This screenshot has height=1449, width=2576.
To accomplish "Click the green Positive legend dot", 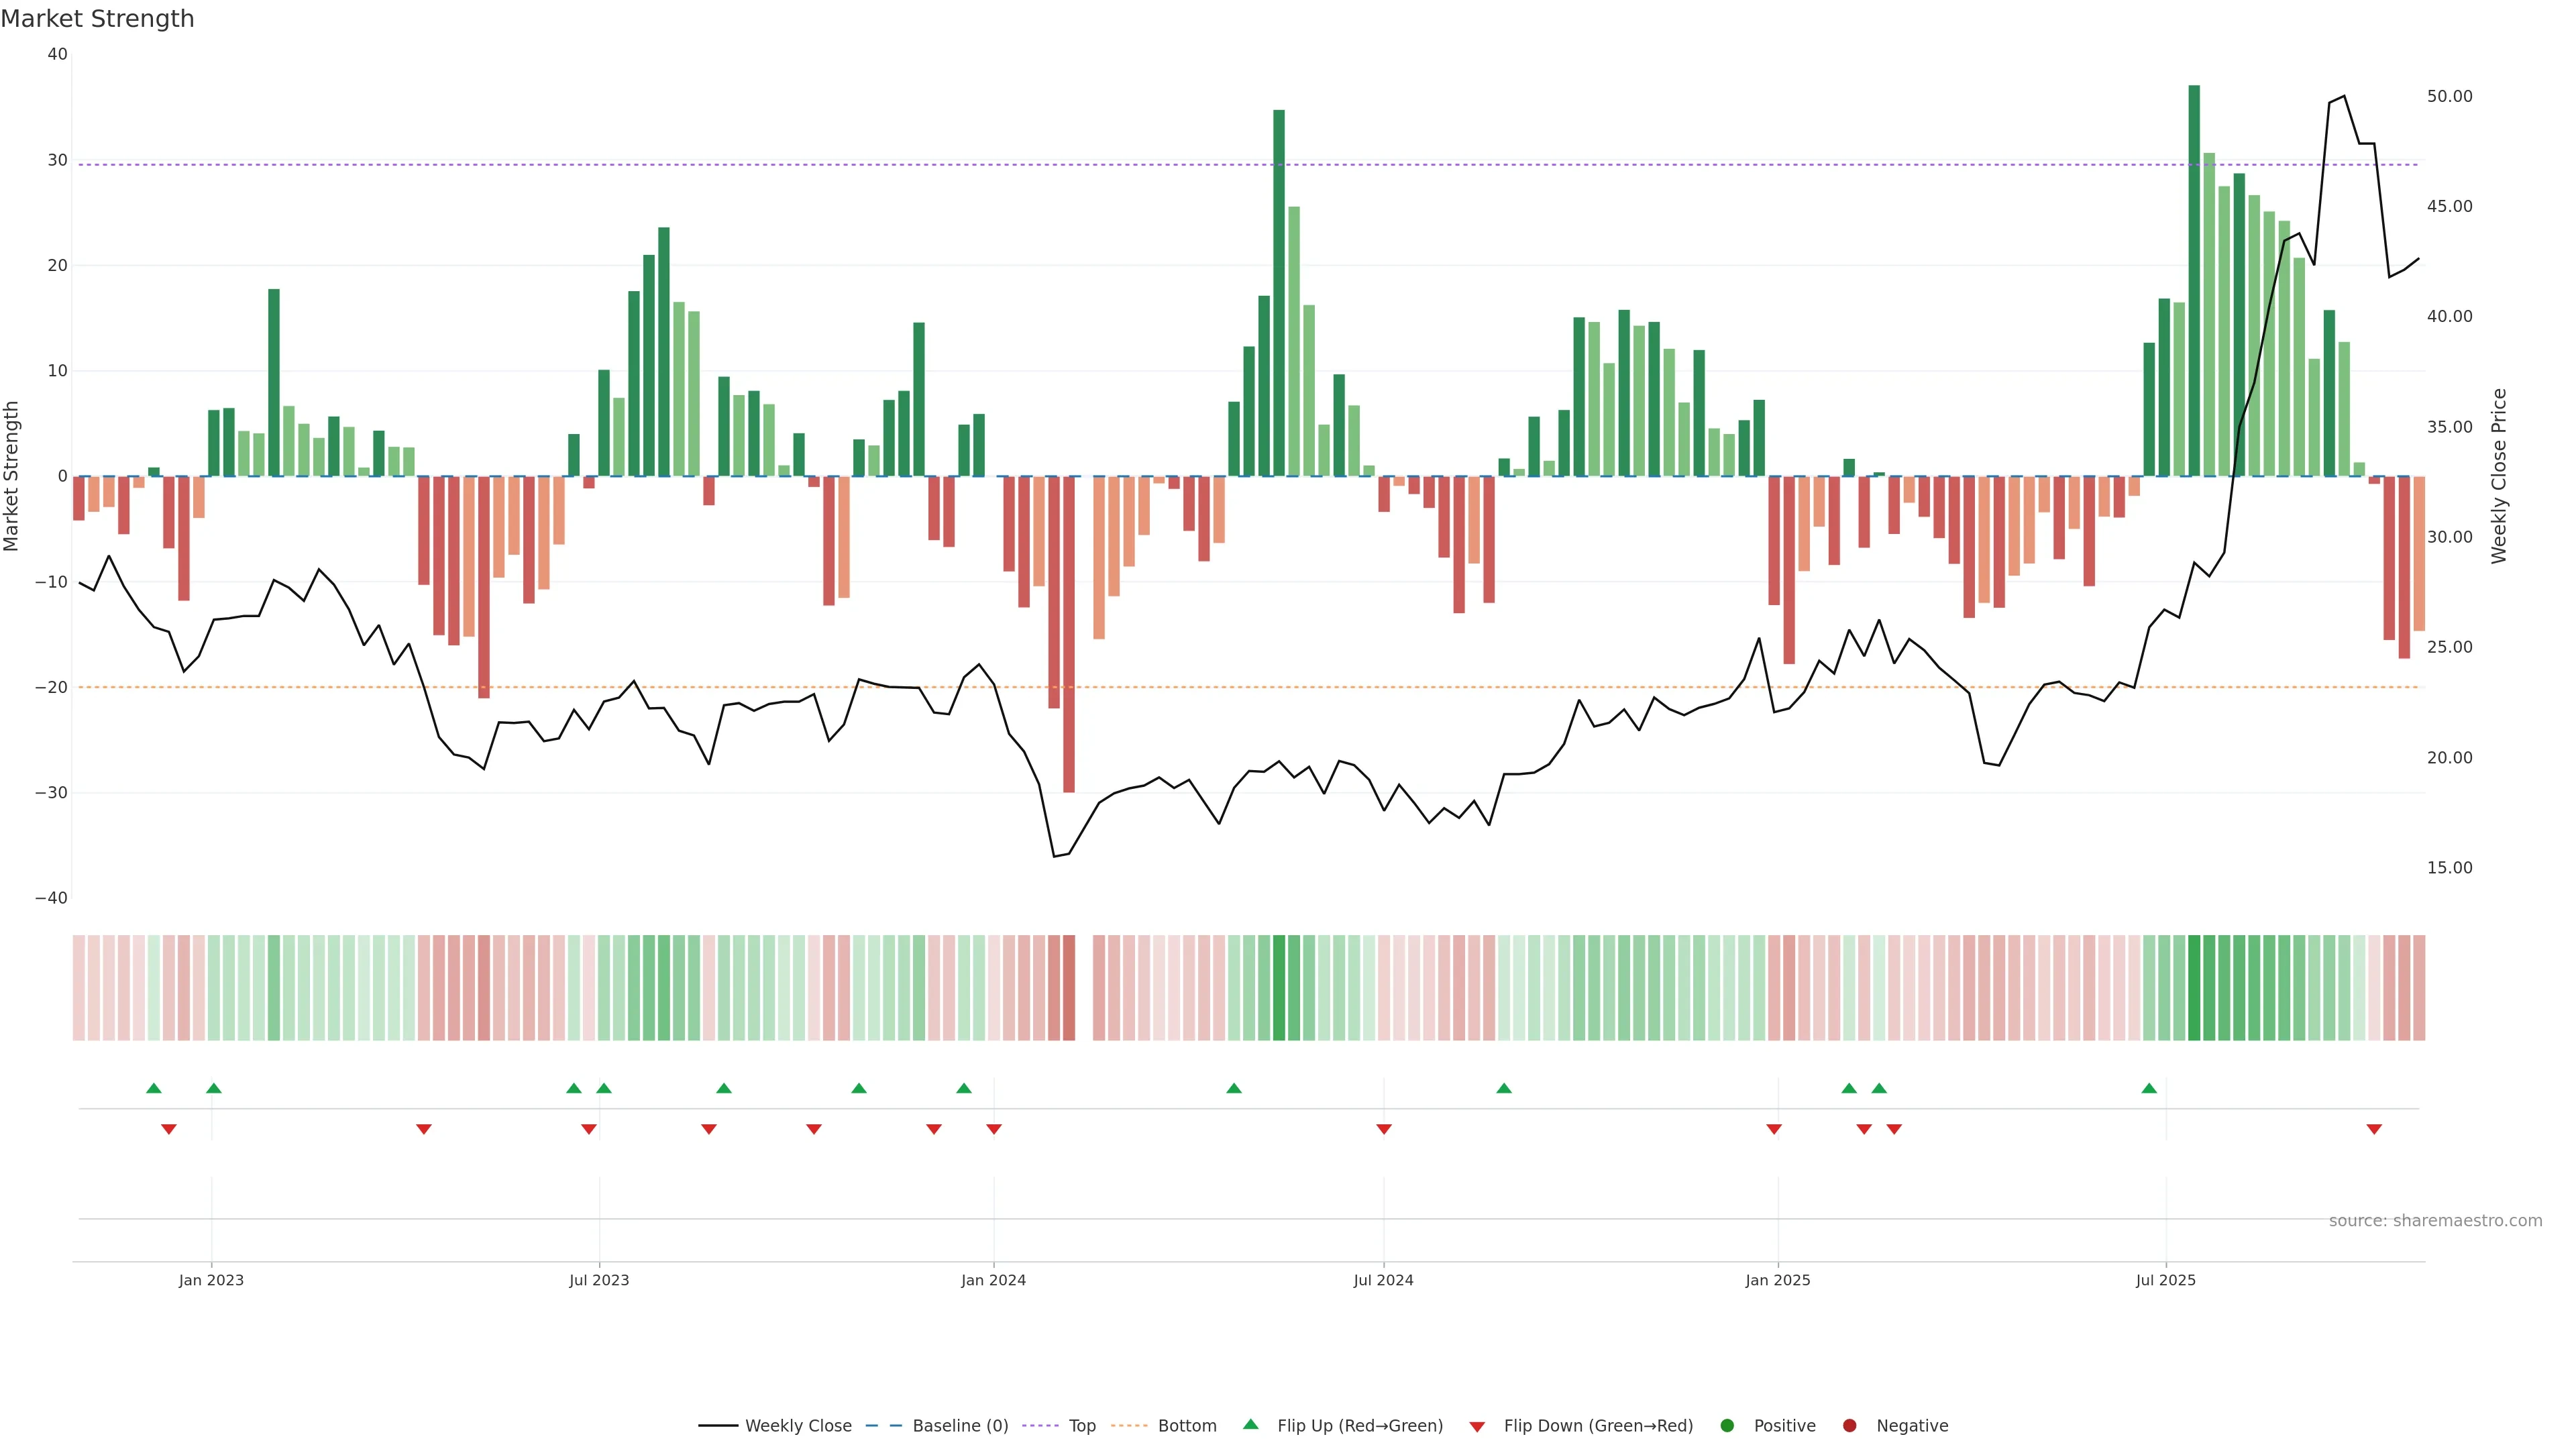I will pos(1727,1425).
